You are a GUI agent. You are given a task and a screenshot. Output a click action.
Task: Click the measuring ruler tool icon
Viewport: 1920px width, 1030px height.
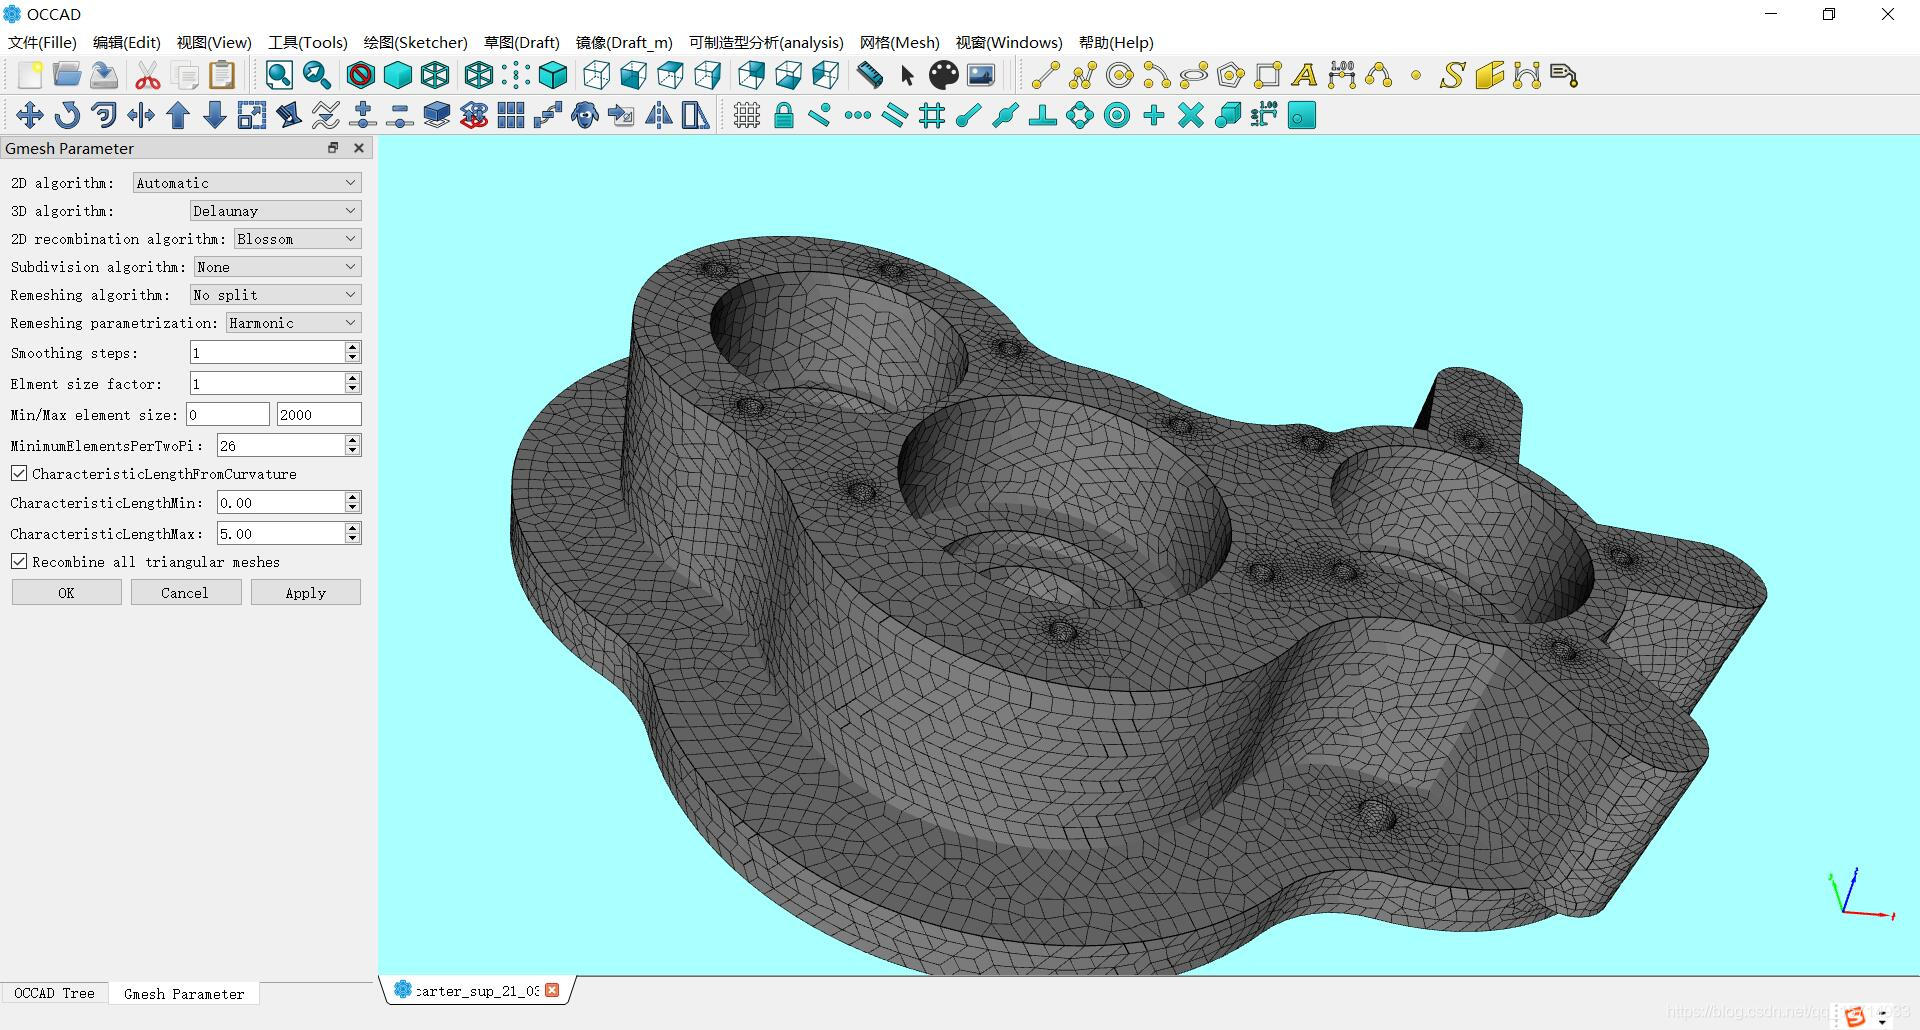[x=870, y=76]
